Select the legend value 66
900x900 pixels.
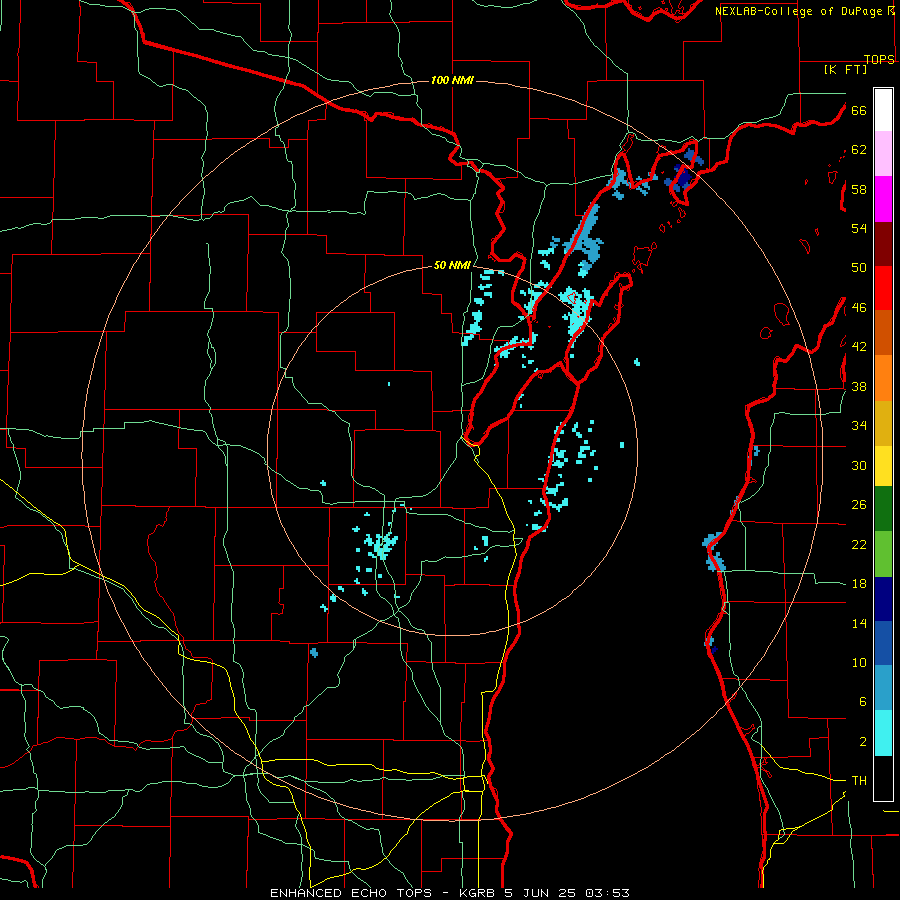859,110
